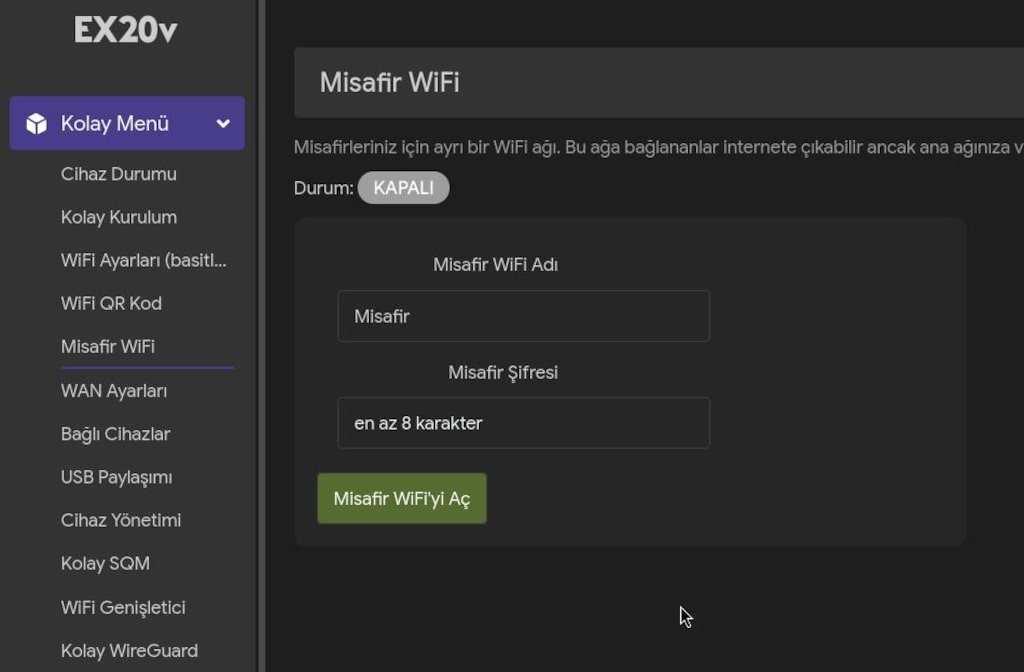Go to Kolay Kurulum

119,217
